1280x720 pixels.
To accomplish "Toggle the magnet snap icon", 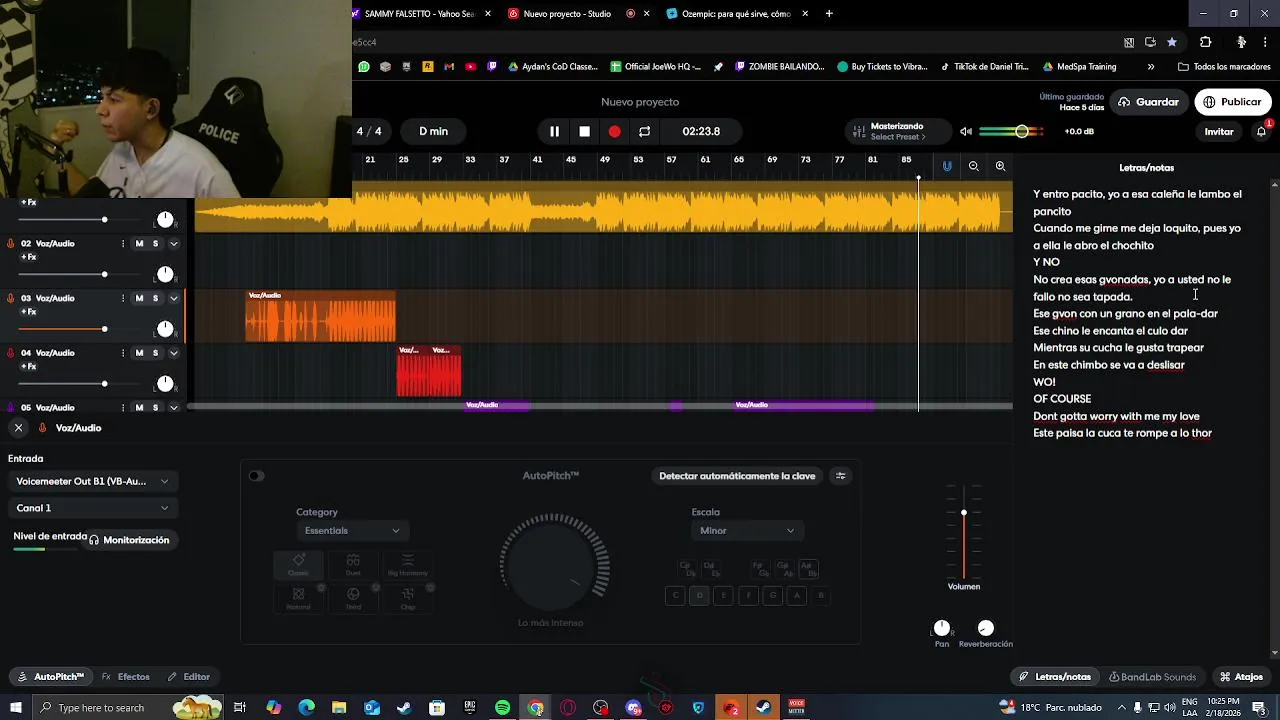I will [947, 166].
